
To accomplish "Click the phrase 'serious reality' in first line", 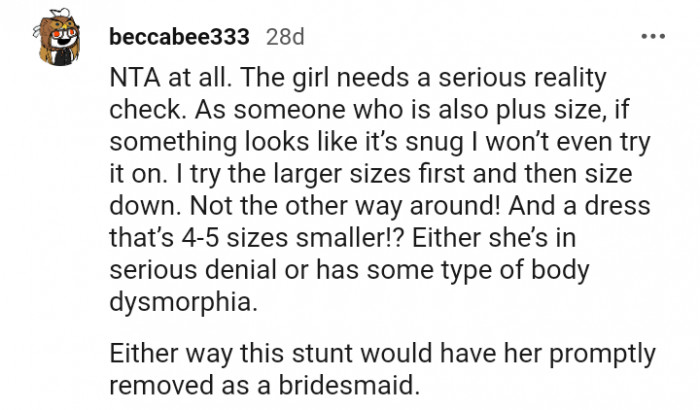I will [522, 78].
